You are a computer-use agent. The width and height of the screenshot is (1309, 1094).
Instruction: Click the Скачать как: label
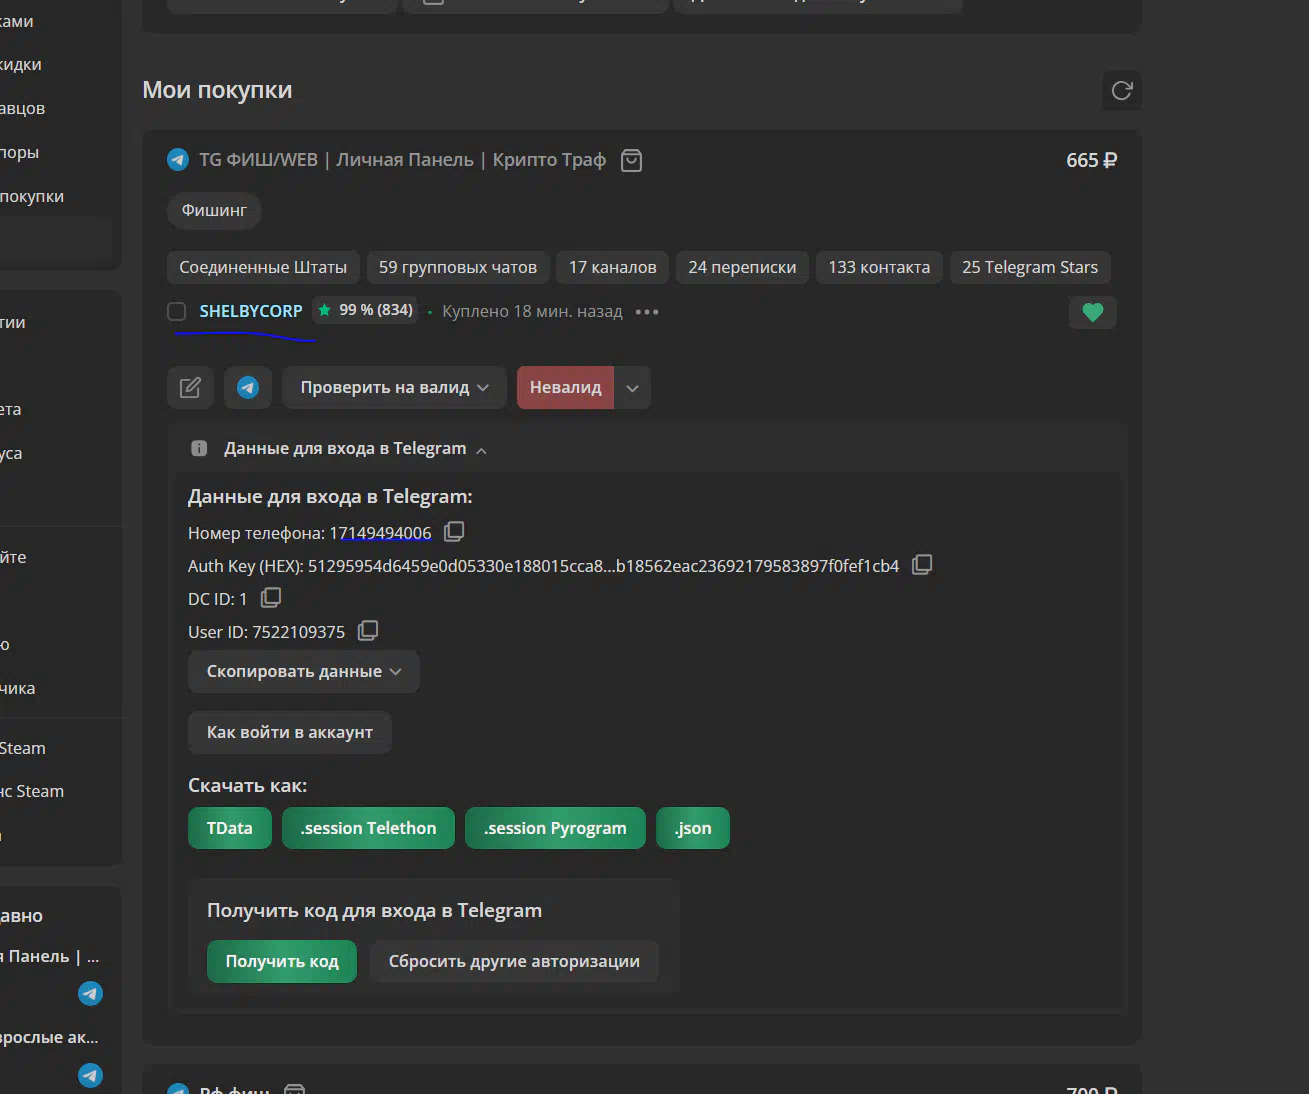pyautogui.click(x=247, y=786)
